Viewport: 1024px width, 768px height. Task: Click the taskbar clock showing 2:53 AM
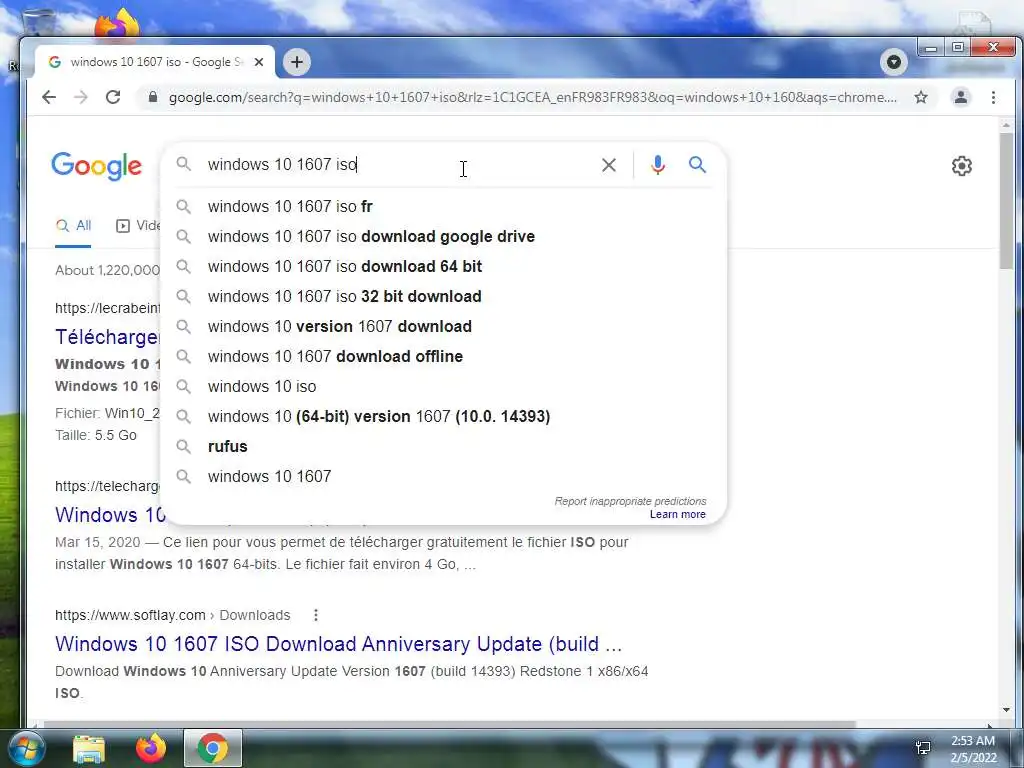pos(972,749)
